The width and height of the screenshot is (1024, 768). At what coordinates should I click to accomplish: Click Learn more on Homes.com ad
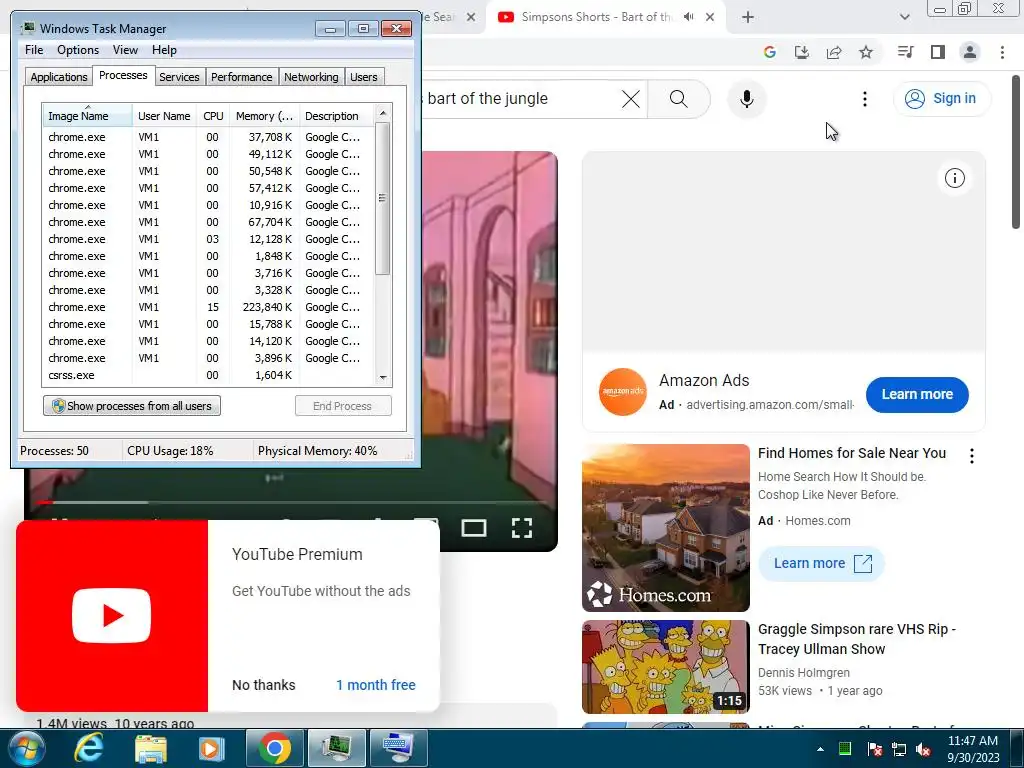click(821, 564)
